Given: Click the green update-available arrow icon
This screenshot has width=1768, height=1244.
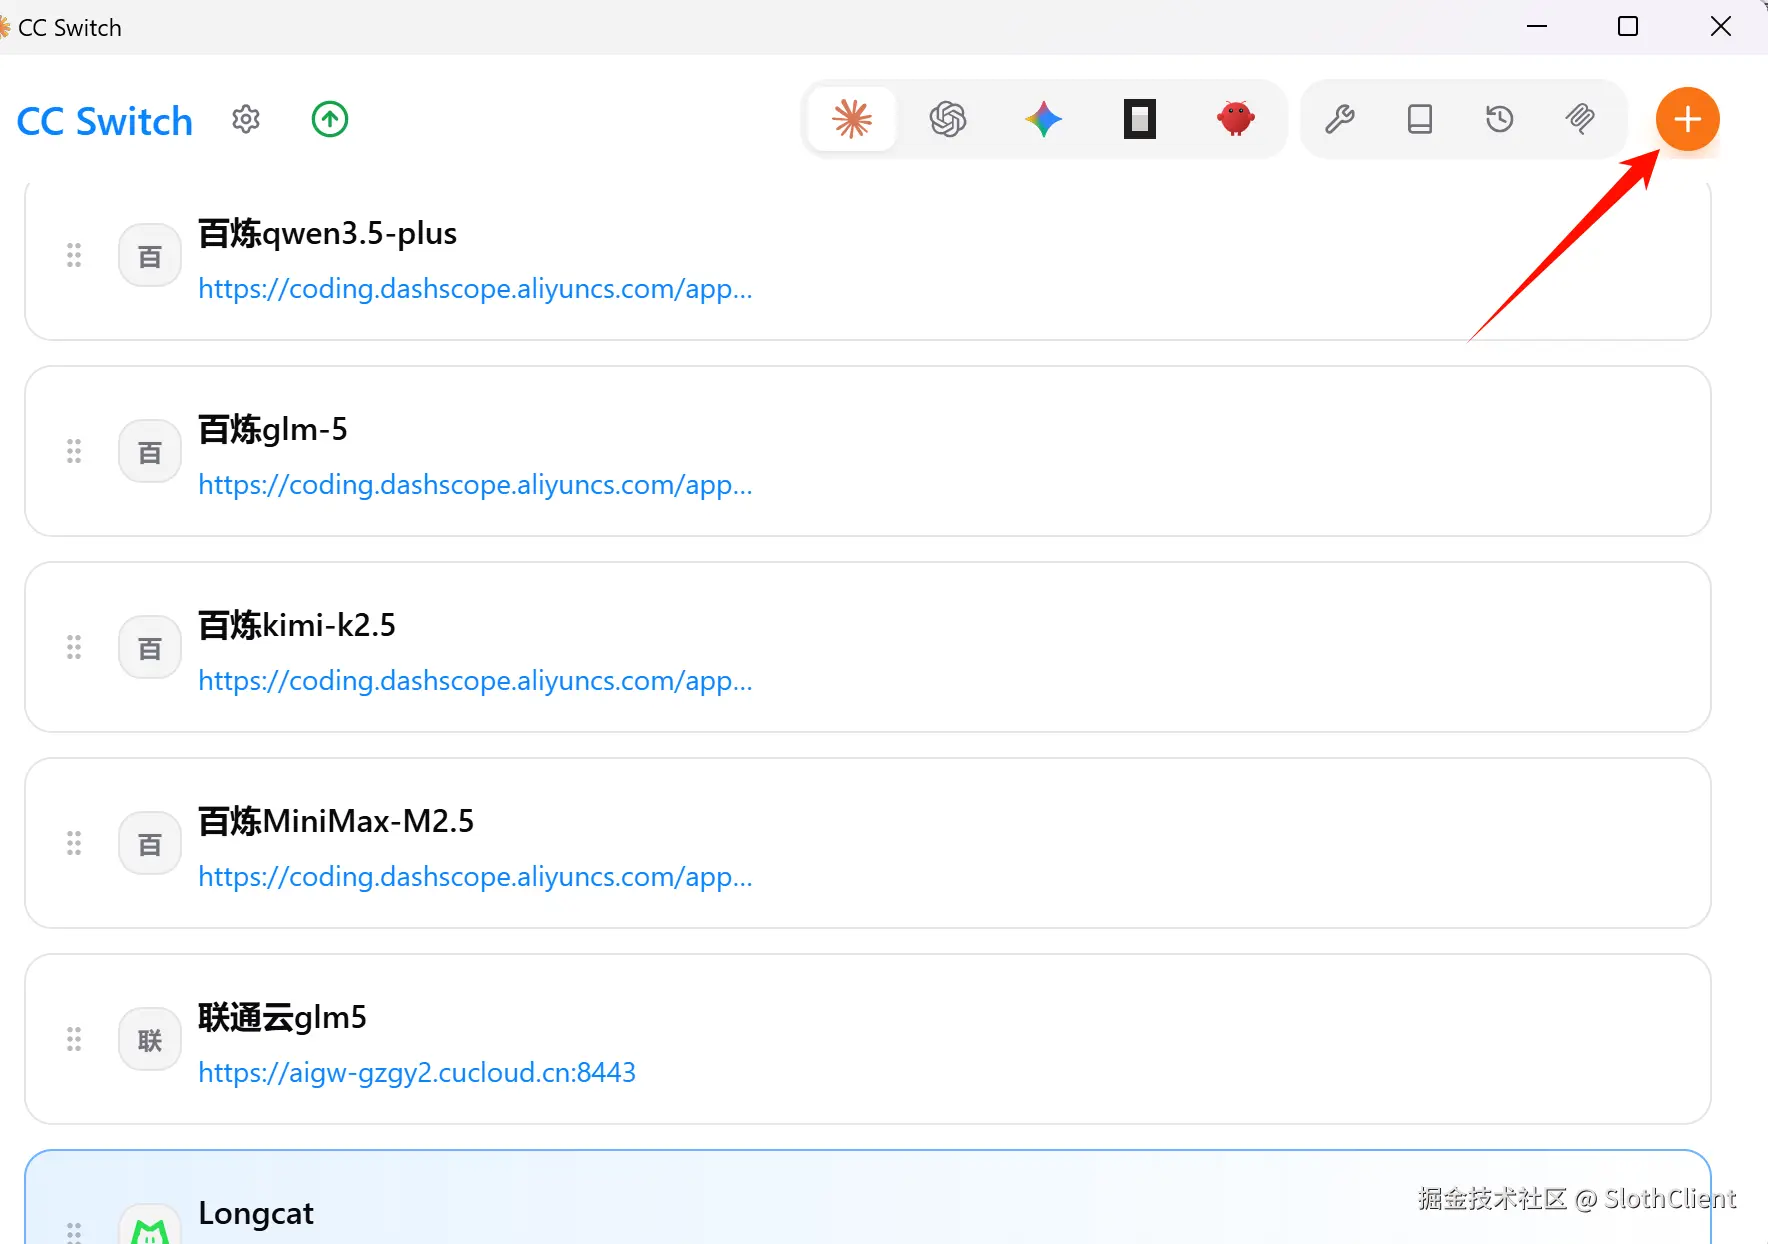Looking at the screenshot, I should (x=330, y=120).
